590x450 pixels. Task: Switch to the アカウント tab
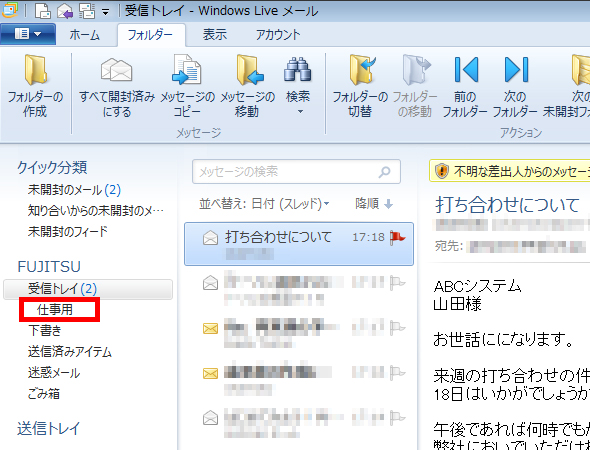pyautogui.click(x=278, y=35)
